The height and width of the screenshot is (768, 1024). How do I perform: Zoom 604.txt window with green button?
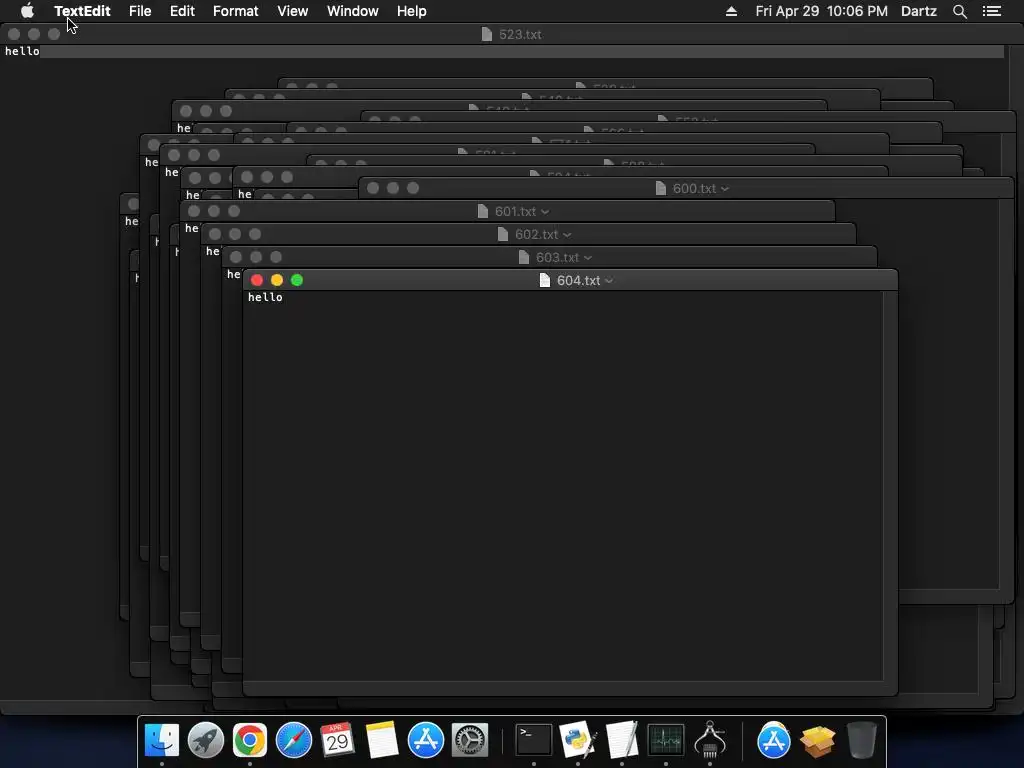[x=297, y=280]
